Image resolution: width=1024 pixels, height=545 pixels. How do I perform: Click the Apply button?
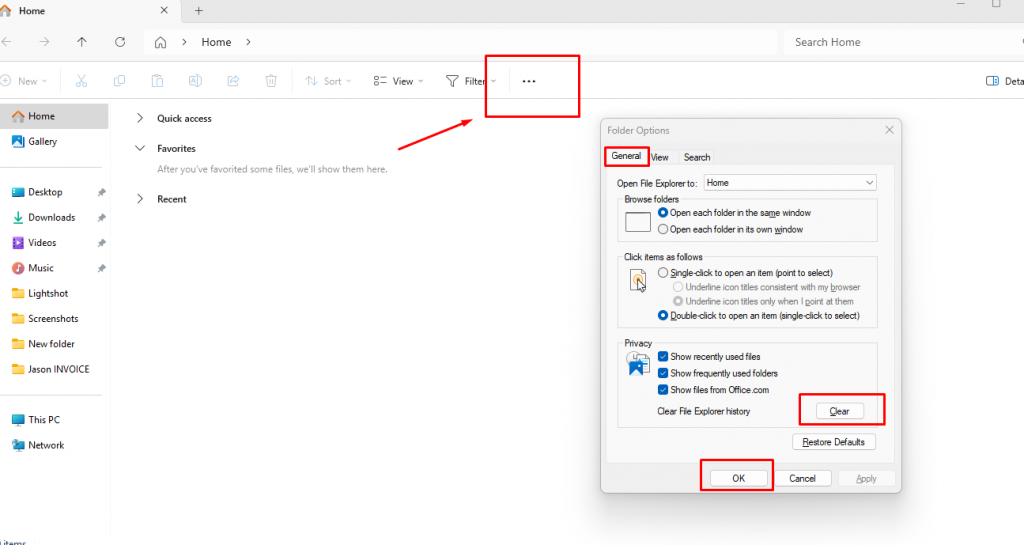[x=866, y=478]
